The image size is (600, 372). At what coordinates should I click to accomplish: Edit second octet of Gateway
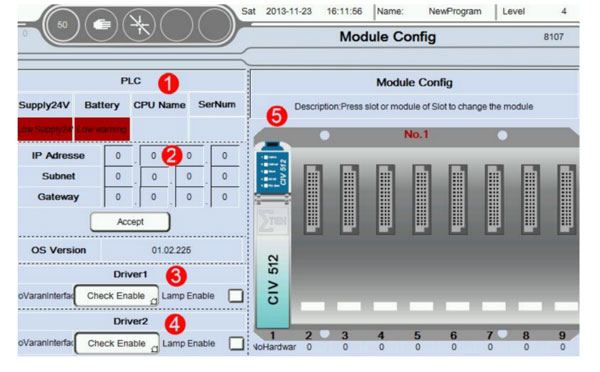(154, 197)
